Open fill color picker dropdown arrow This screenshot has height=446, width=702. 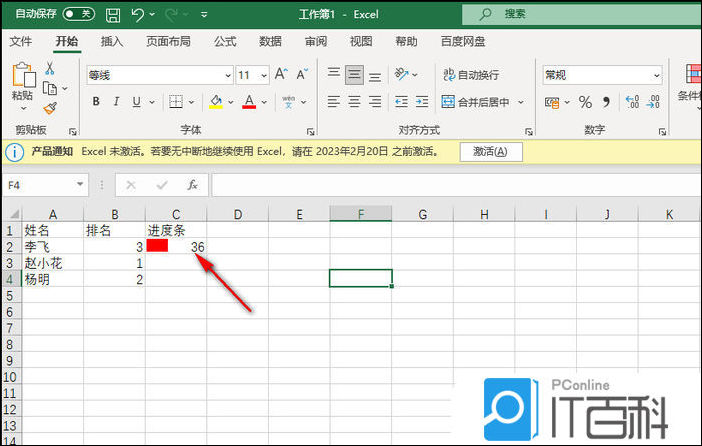tap(231, 102)
